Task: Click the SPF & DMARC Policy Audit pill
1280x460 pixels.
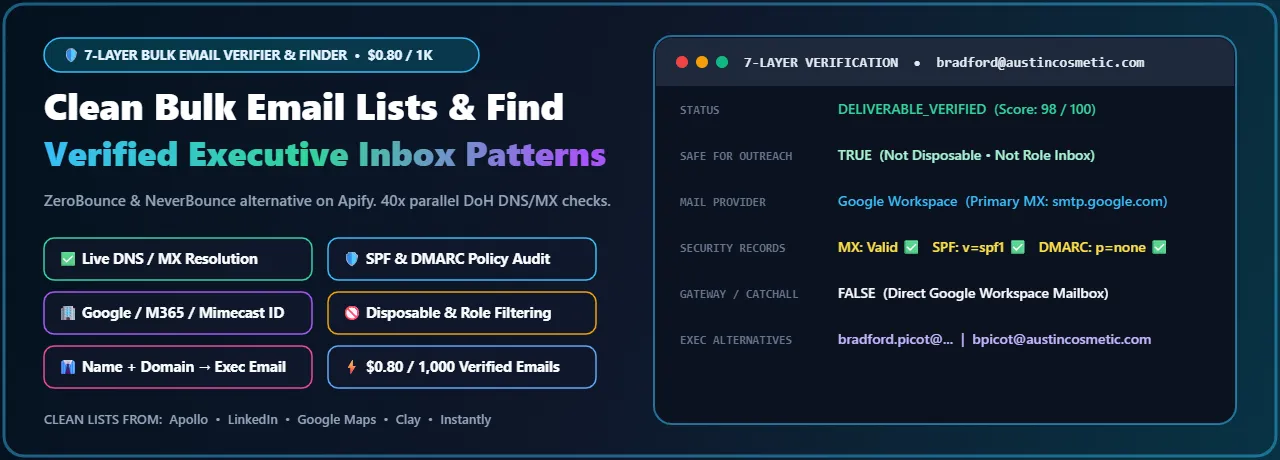Action: click(x=462, y=259)
